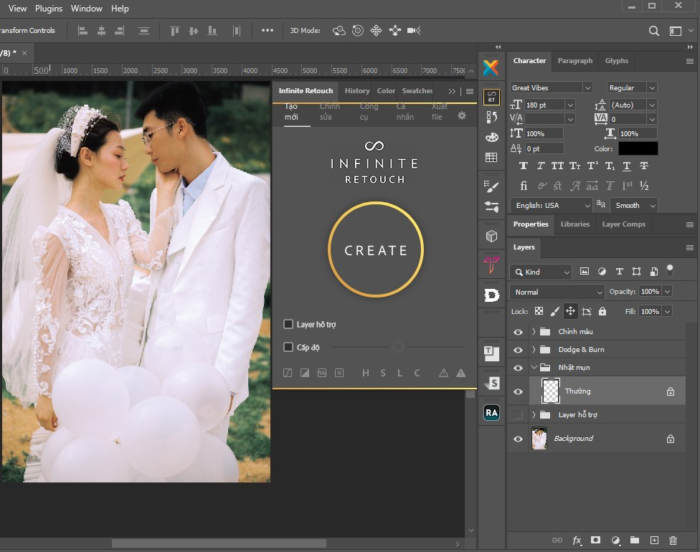Hide the Thường layer

pyautogui.click(x=518, y=392)
